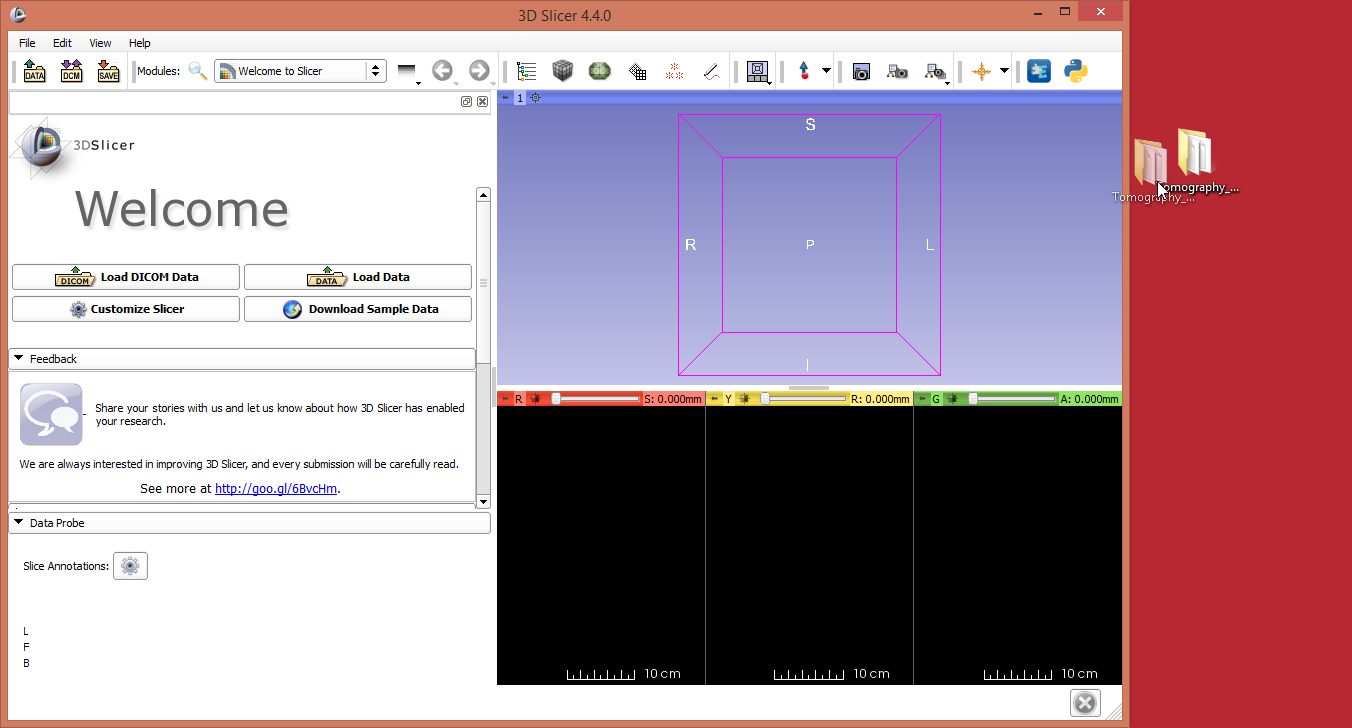Collapse the Data Probe section
Image resolution: width=1352 pixels, height=728 pixels.
click(249, 523)
